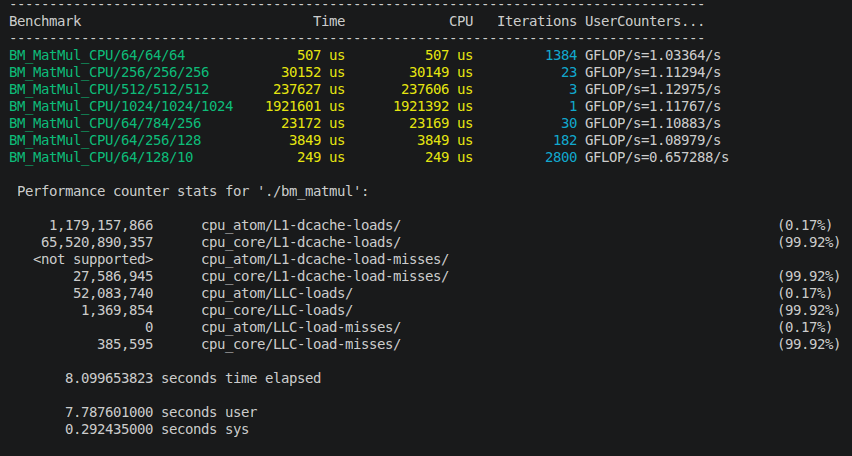This screenshot has width=852, height=456.
Task: Click the CPU column header
Action: point(461,21)
